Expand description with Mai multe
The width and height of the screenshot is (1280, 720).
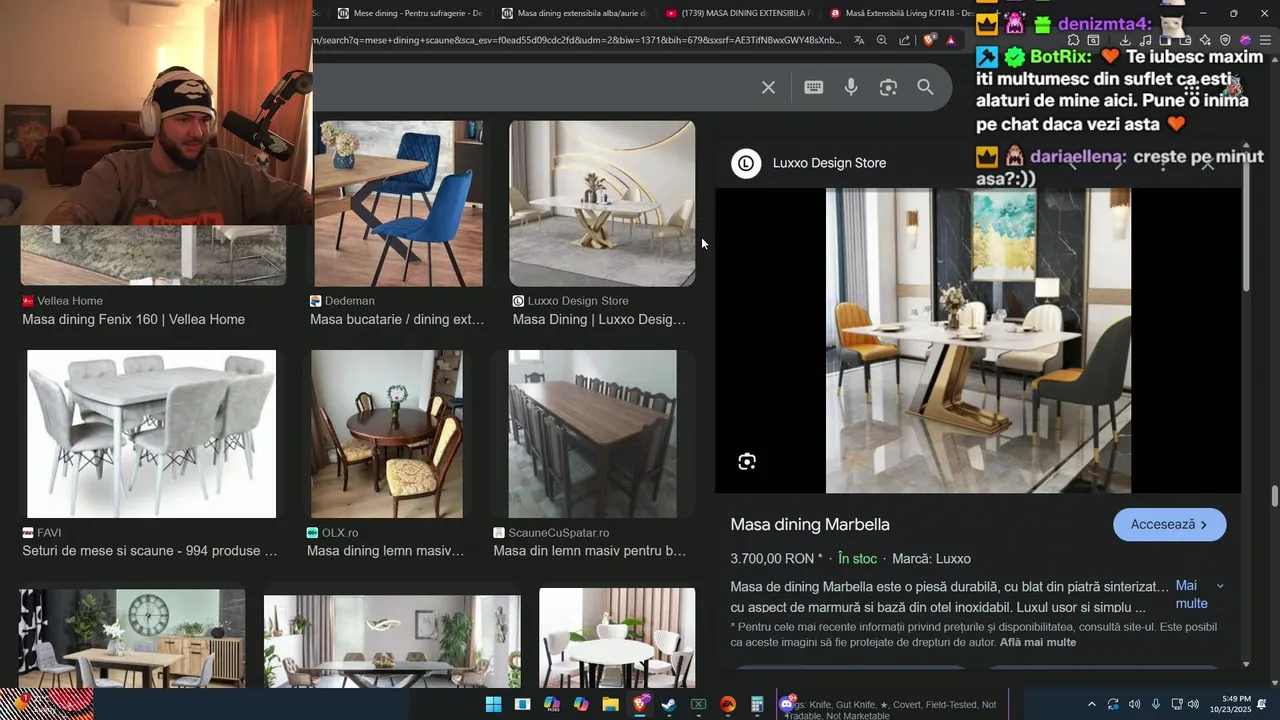pyautogui.click(x=1191, y=594)
